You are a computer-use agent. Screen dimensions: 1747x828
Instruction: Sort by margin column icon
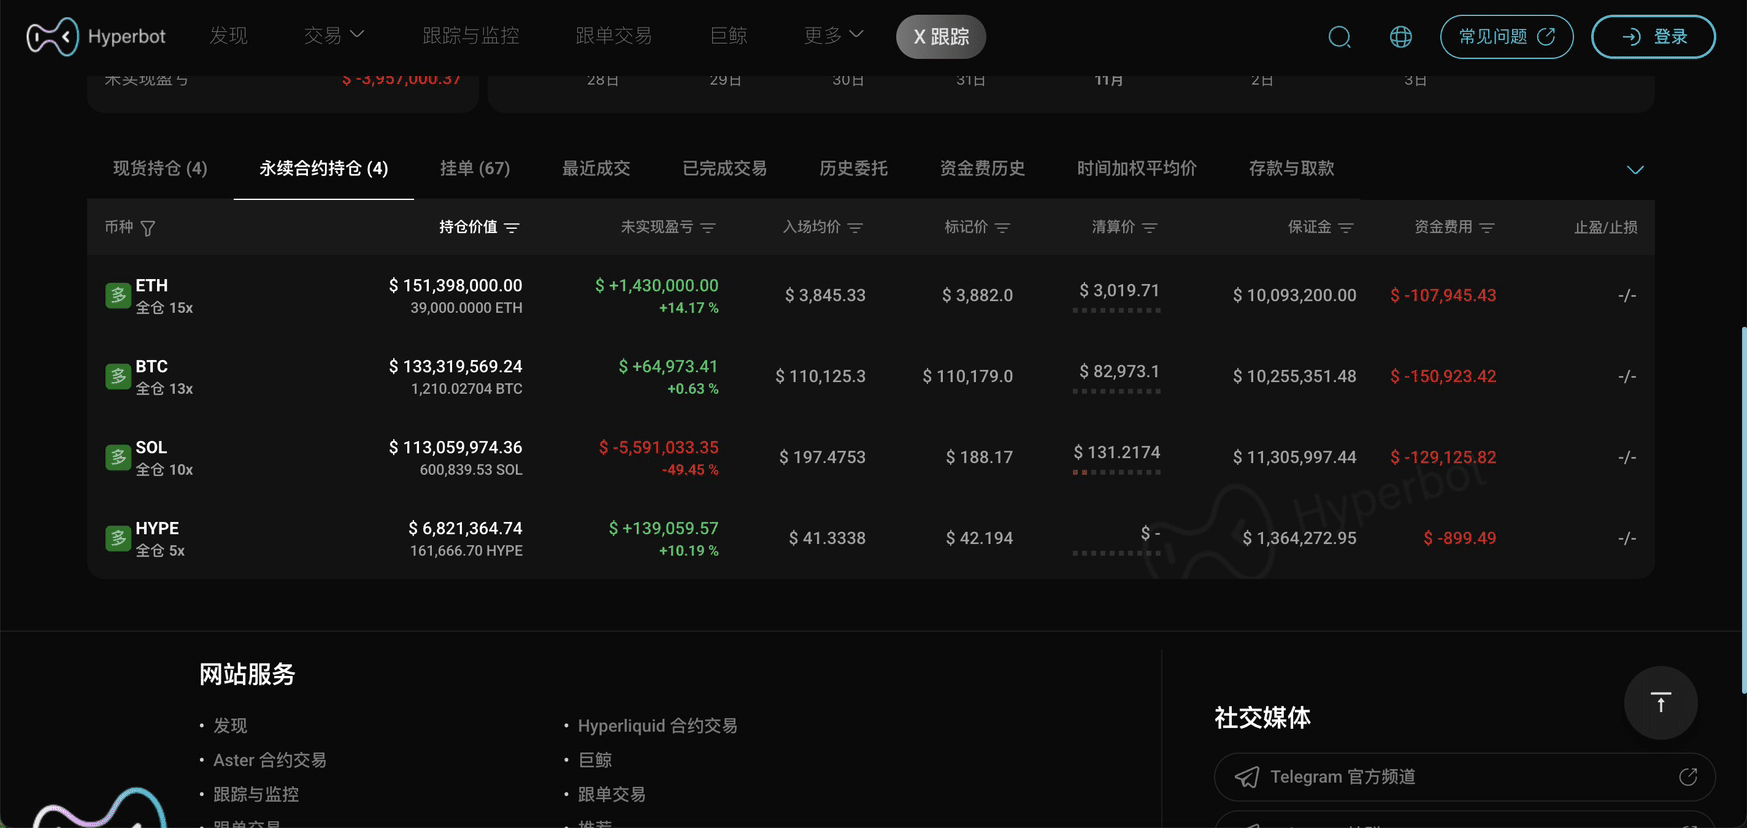click(x=1346, y=228)
